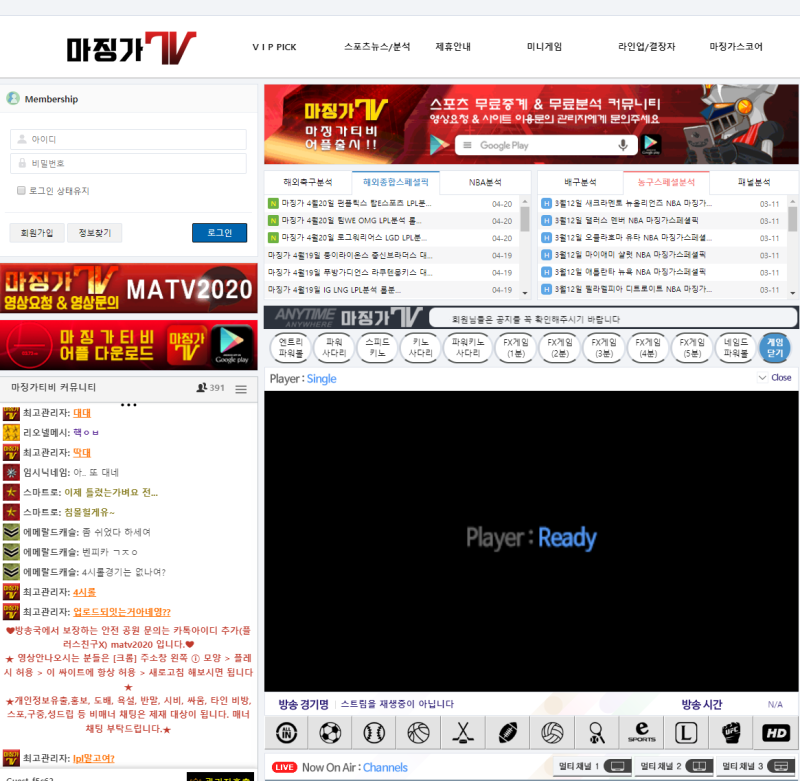The image size is (800, 781).
Task: Open the 마징가스코어 menu
Action: [x=736, y=46]
